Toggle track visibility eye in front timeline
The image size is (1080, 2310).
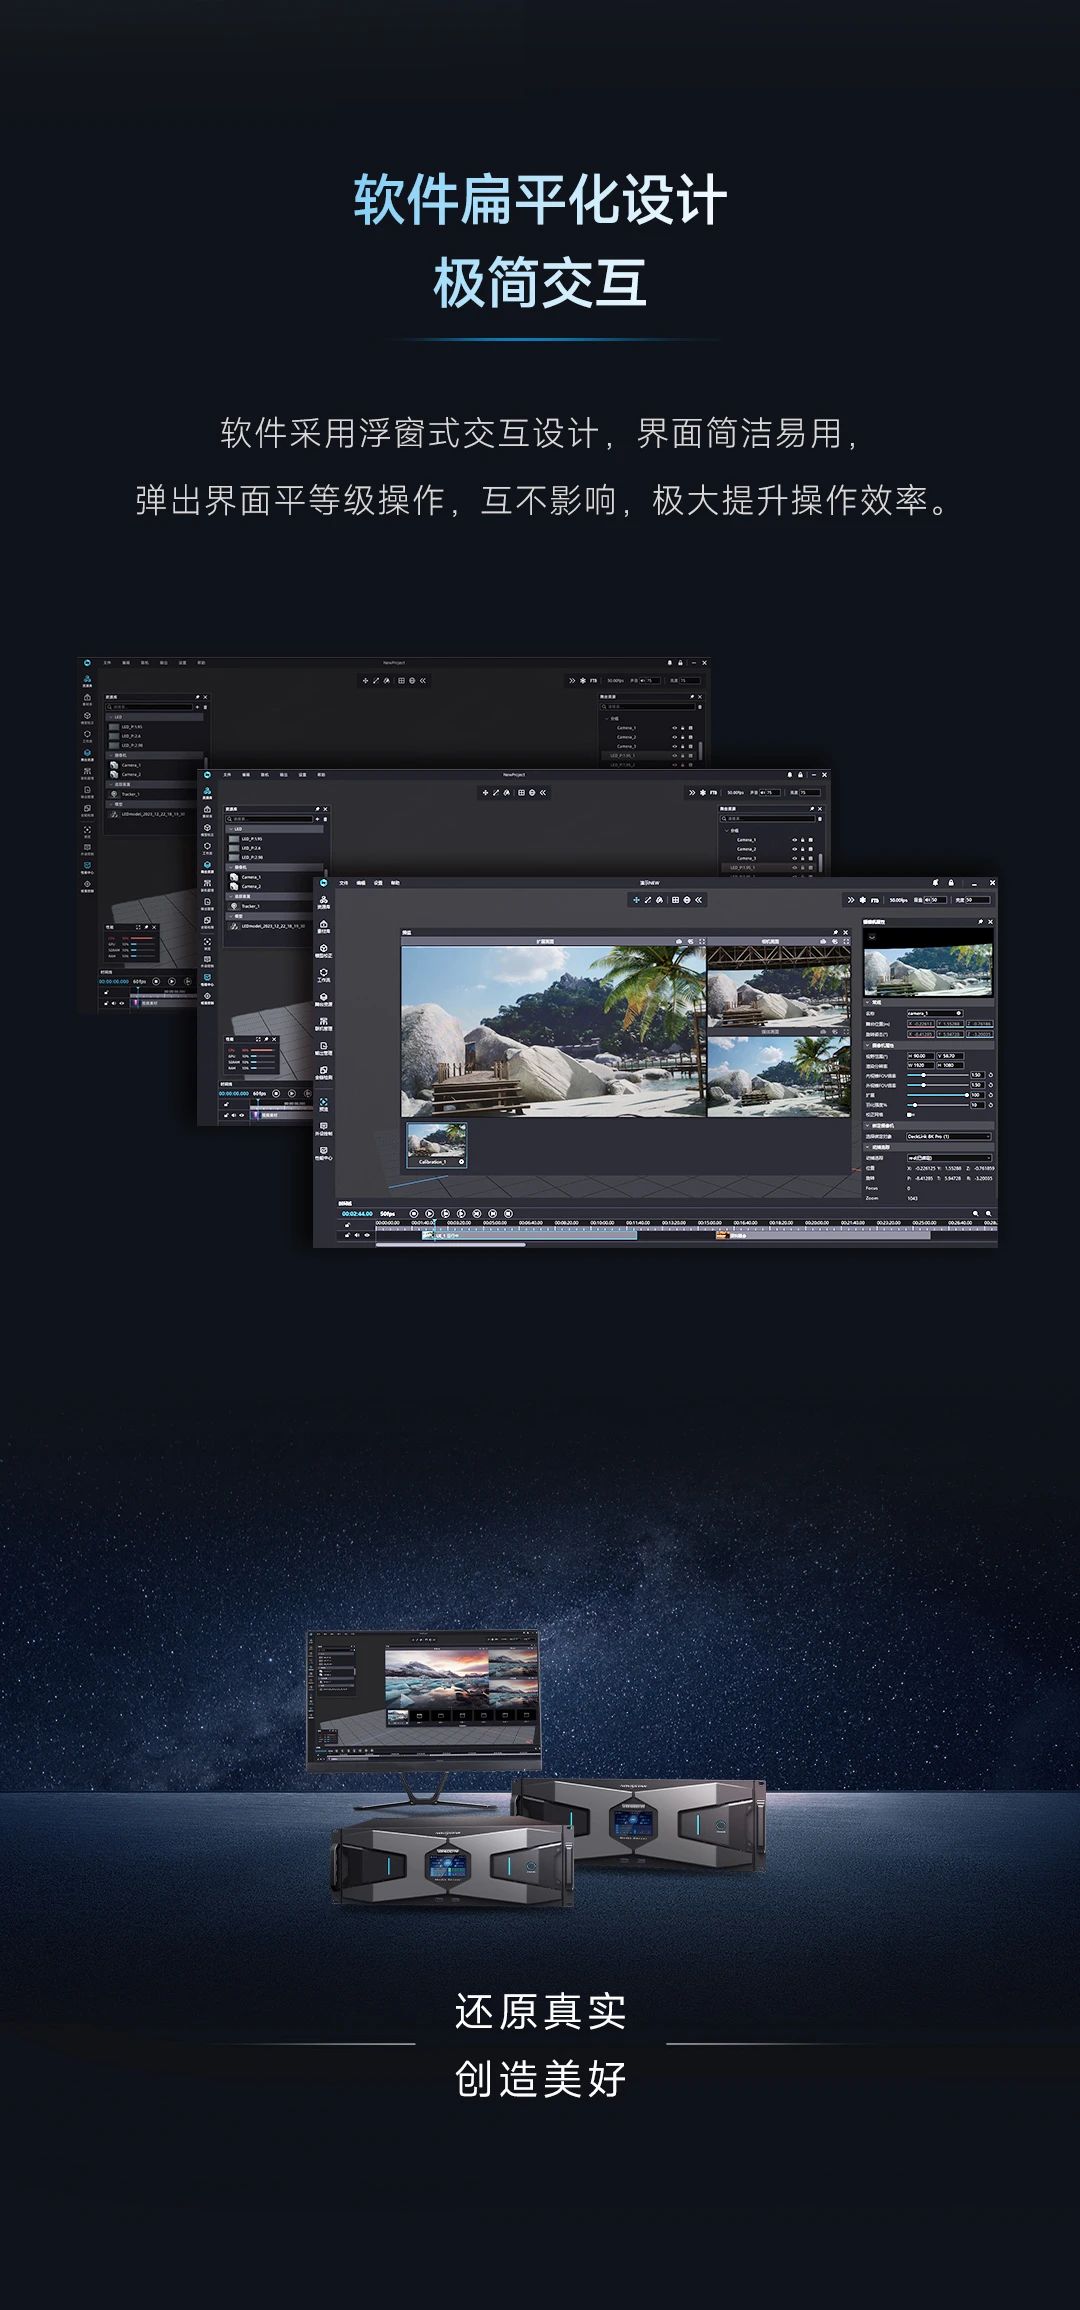coord(367,1235)
